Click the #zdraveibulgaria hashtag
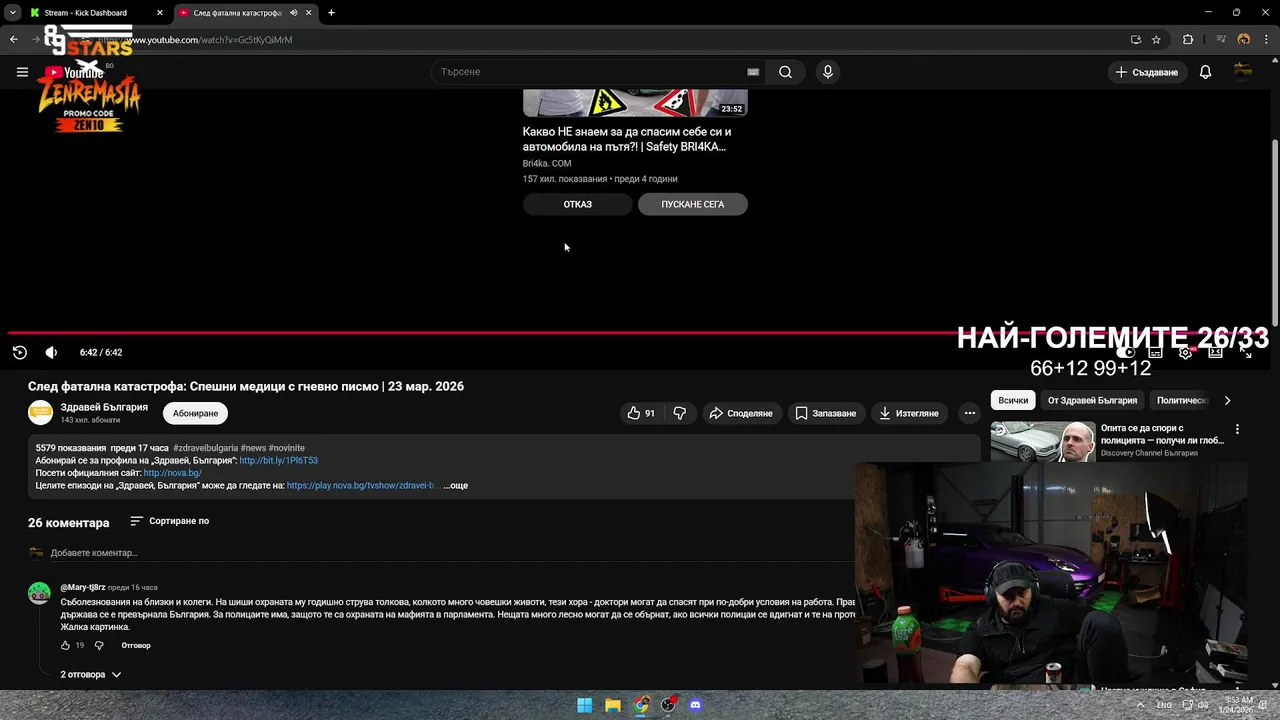Viewport: 1280px width, 720px height. click(205, 448)
